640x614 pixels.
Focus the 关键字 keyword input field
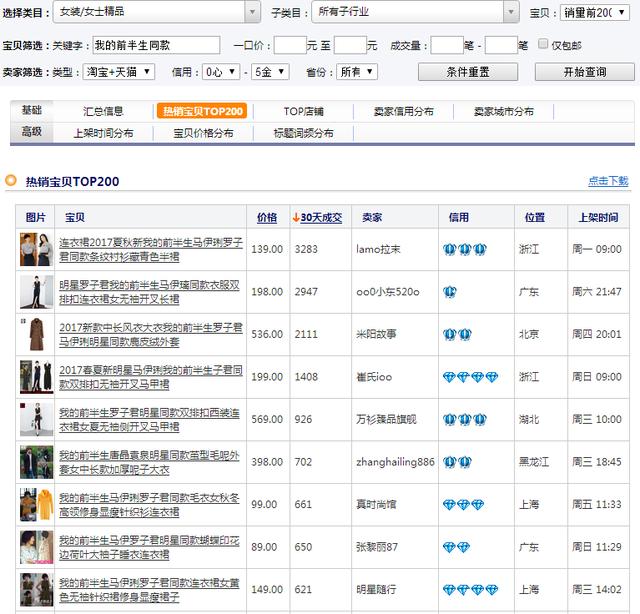(156, 45)
